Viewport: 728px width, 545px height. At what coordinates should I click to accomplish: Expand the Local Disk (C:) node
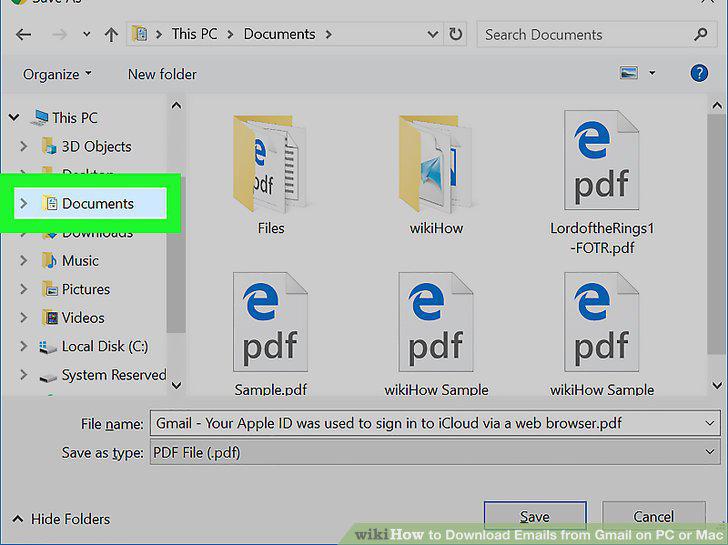[x=24, y=346]
